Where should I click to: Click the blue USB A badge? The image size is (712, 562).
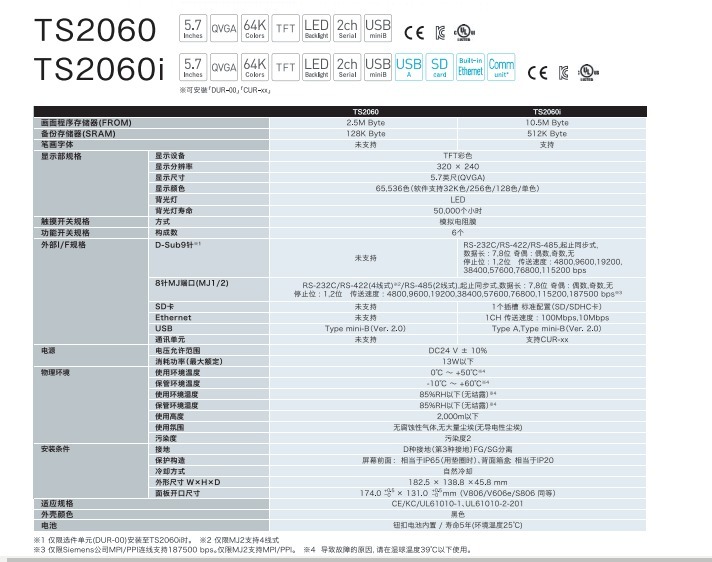(x=409, y=67)
